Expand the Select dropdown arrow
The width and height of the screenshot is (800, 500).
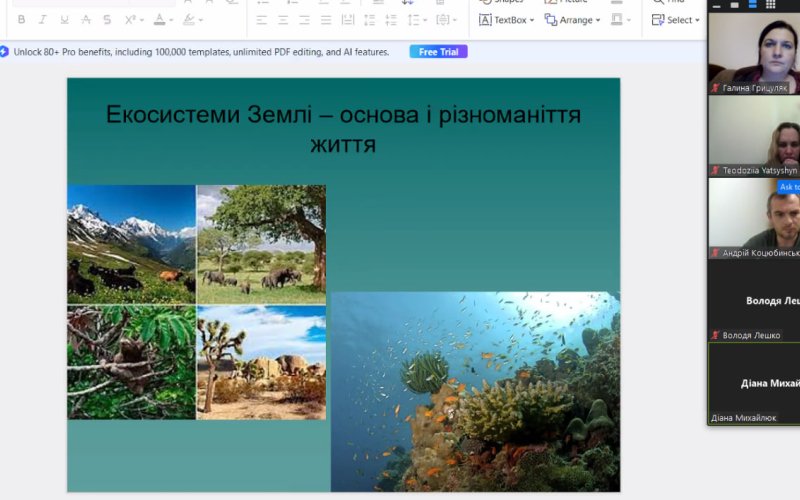pyautogui.click(x=697, y=20)
